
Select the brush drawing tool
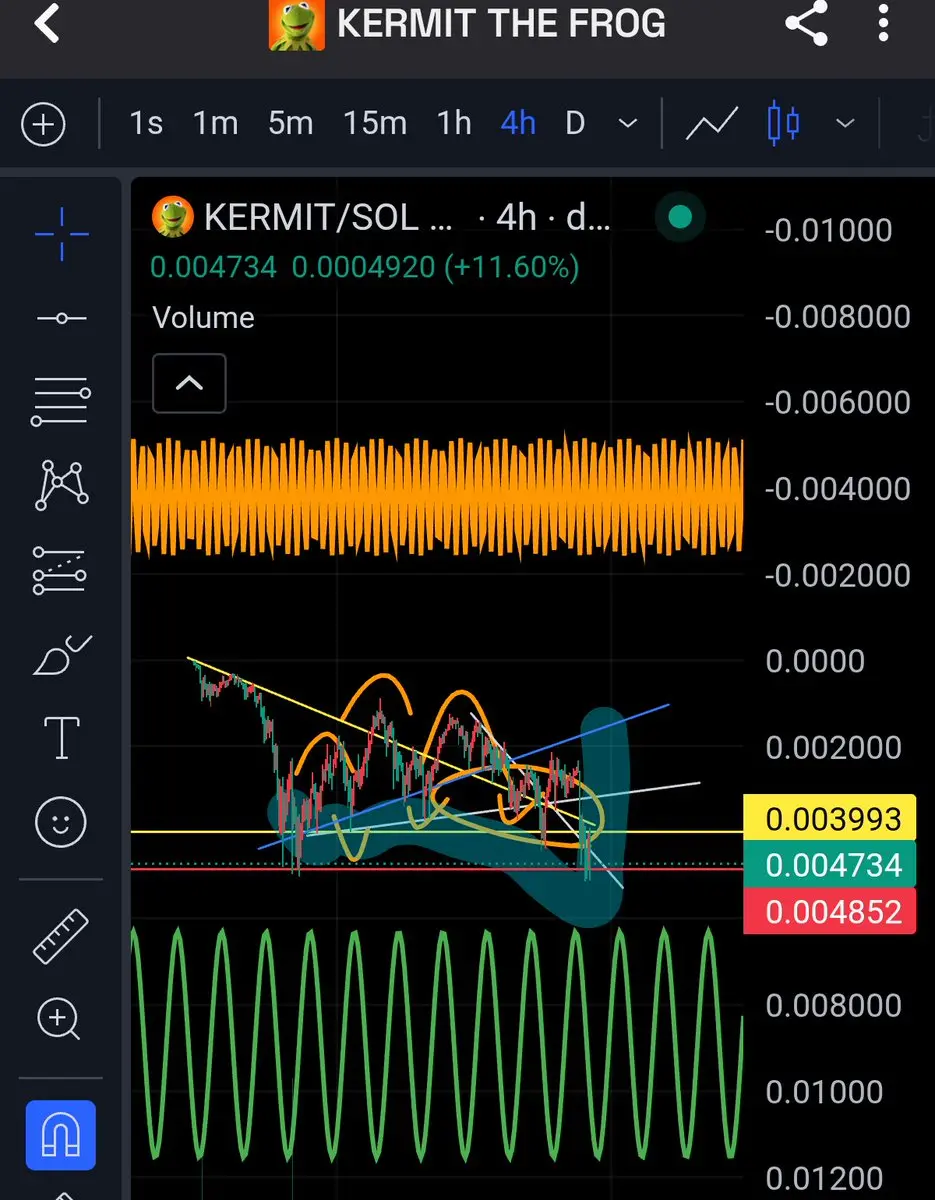pos(61,655)
